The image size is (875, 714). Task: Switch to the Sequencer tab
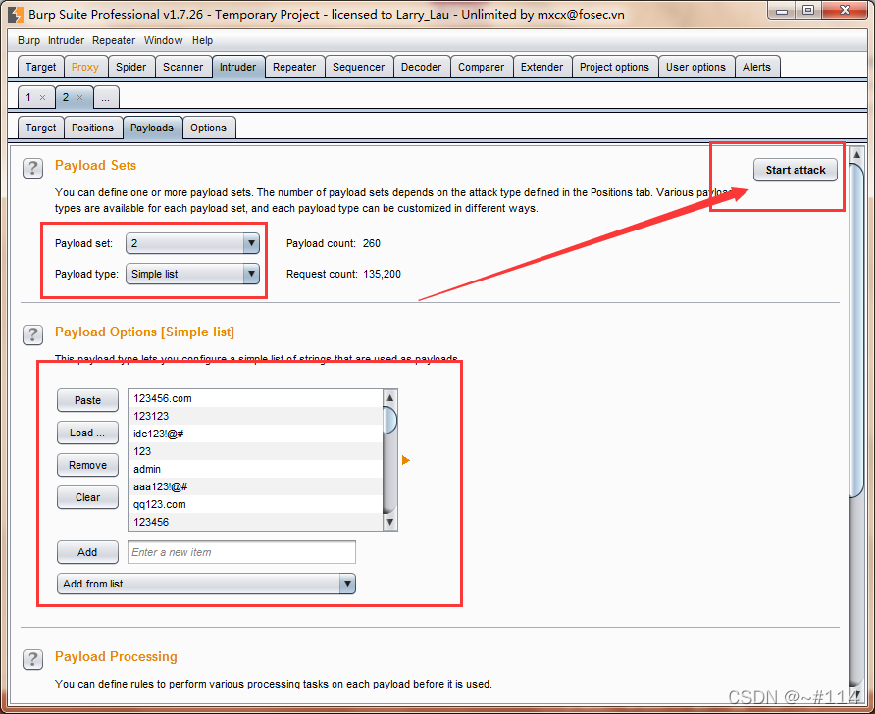359,67
